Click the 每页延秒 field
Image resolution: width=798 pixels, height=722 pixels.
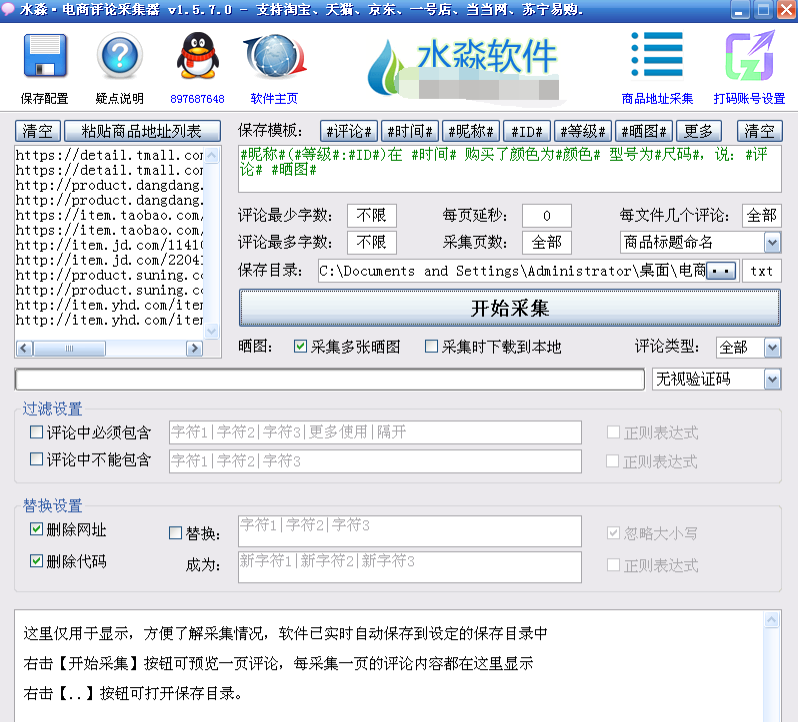point(547,216)
